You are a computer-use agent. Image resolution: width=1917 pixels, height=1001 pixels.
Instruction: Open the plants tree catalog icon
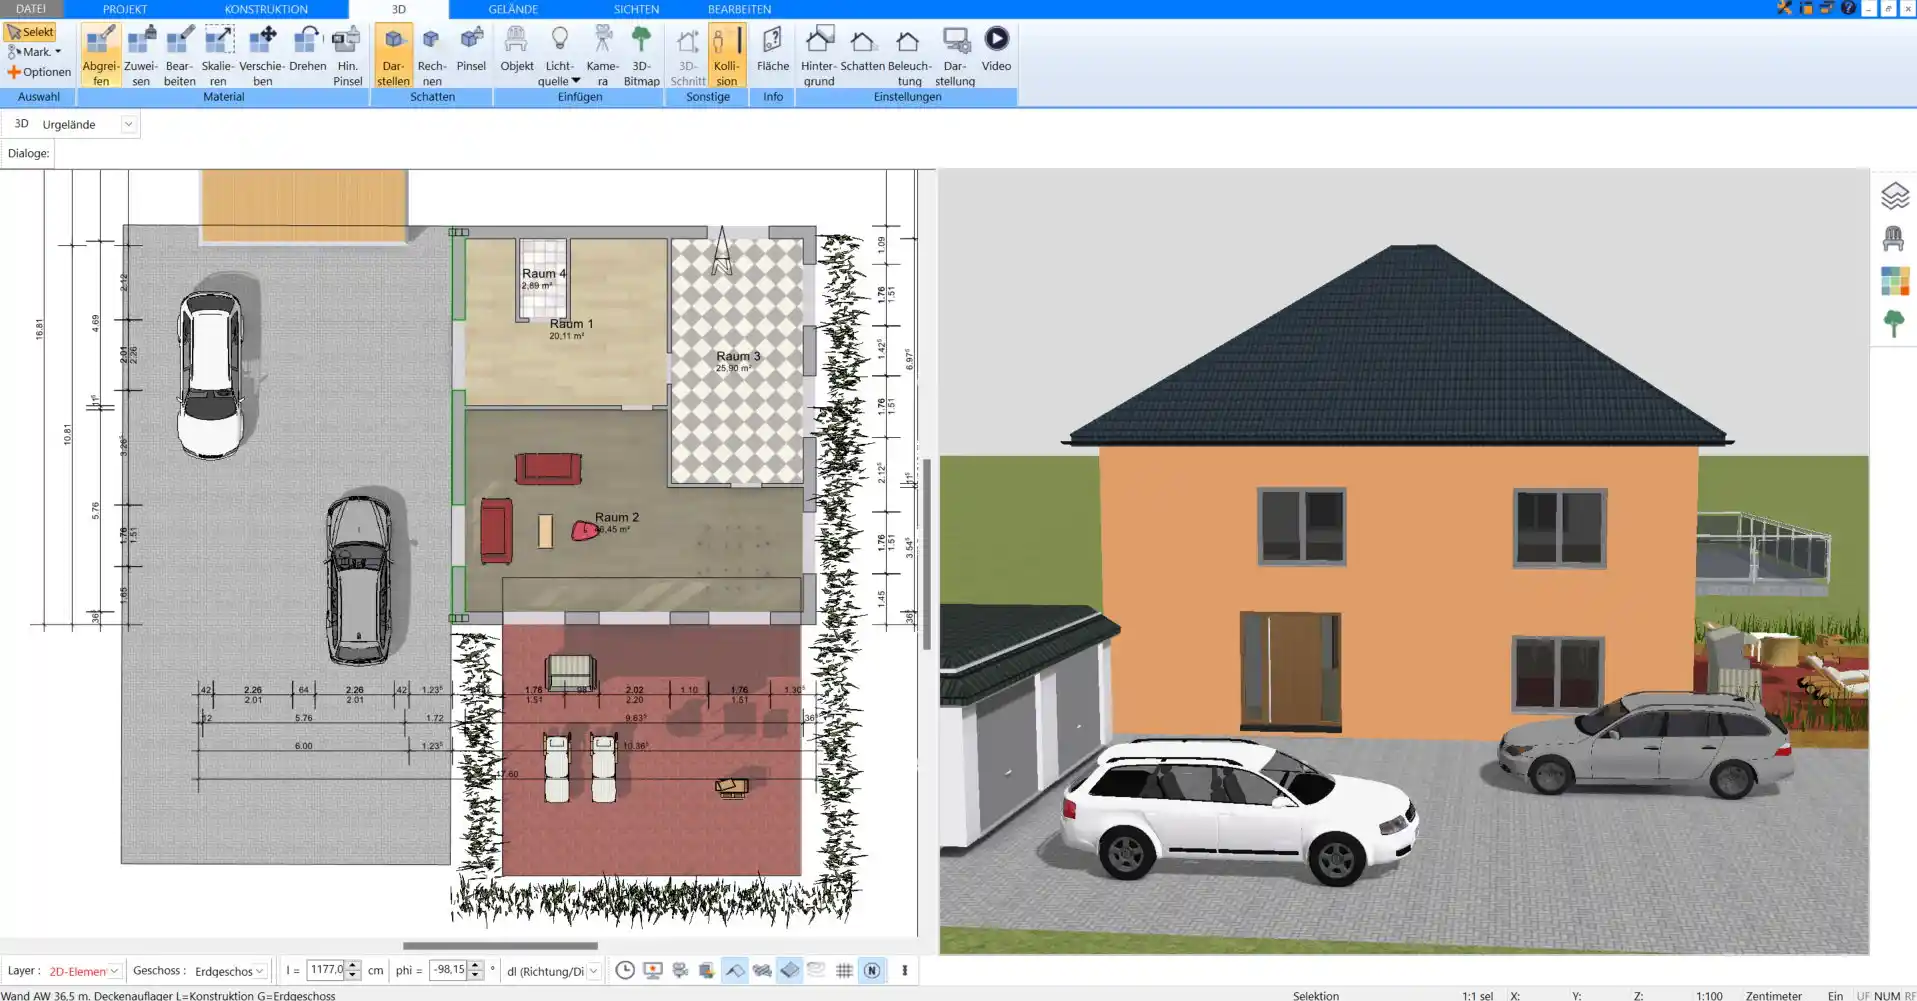click(x=1894, y=323)
